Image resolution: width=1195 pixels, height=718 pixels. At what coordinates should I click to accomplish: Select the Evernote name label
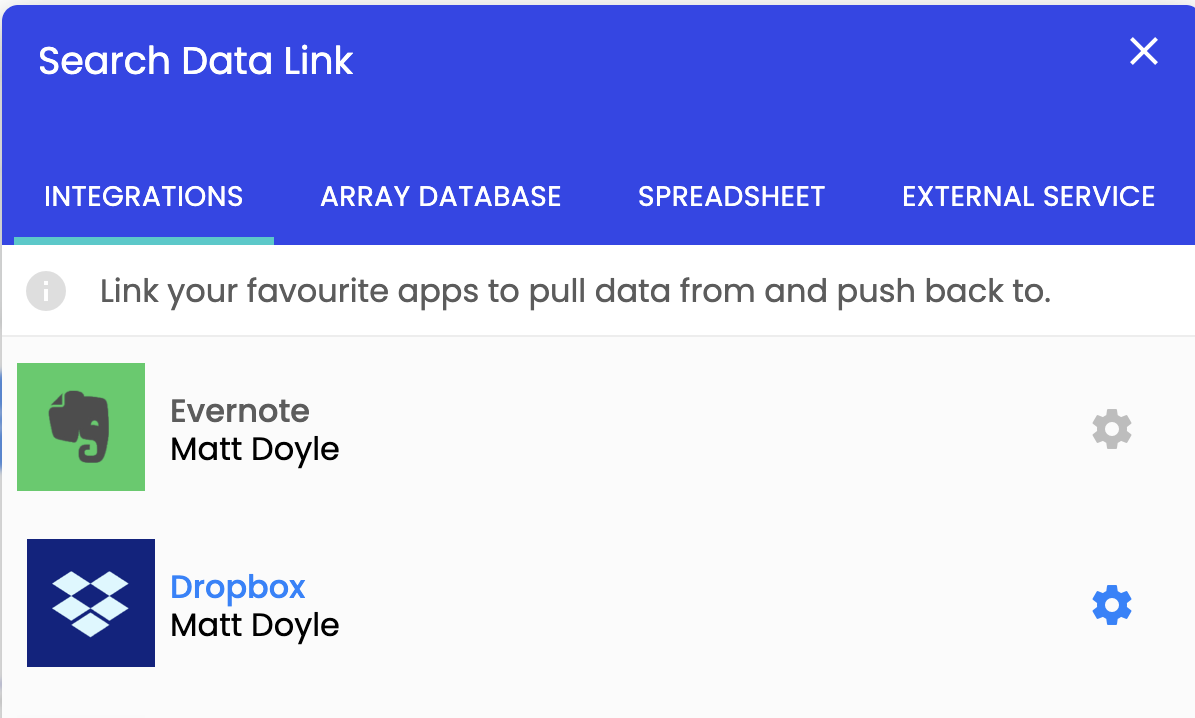tap(240, 411)
